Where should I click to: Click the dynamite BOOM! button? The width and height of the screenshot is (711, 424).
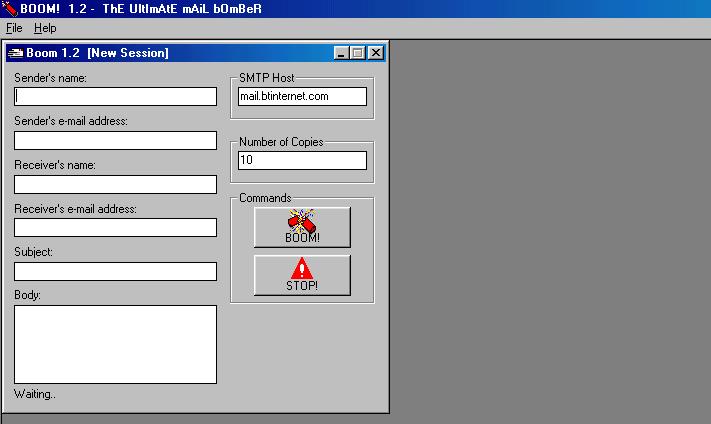point(302,227)
